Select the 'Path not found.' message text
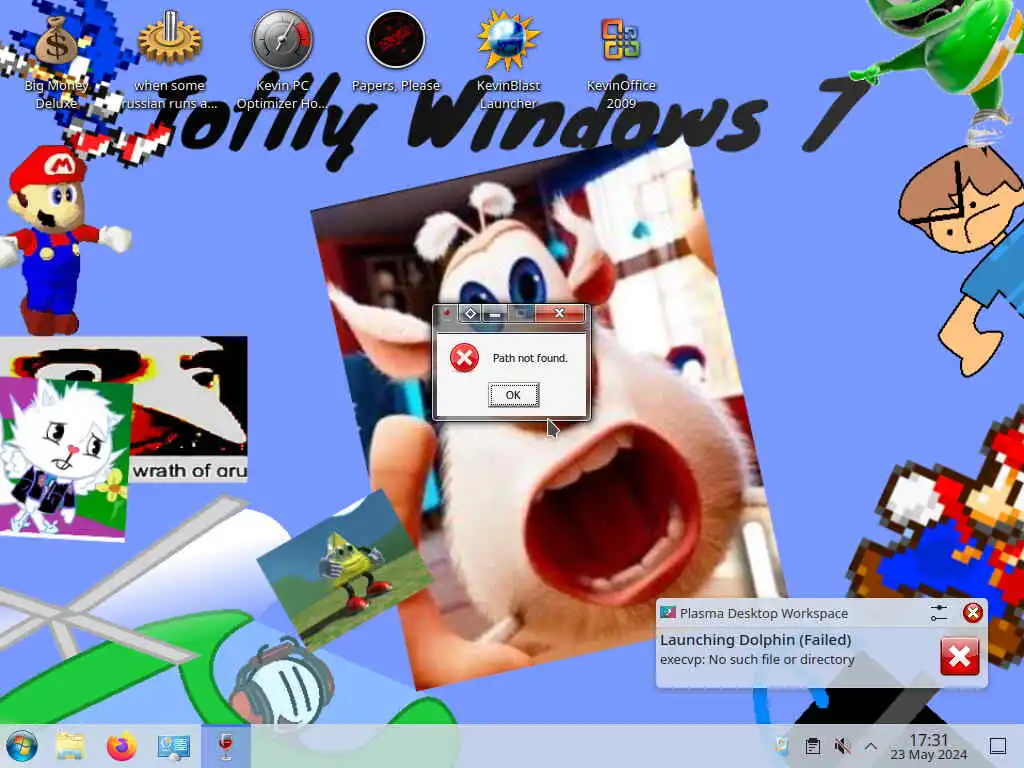This screenshot has height=768, width=1024. coord(530,358)
